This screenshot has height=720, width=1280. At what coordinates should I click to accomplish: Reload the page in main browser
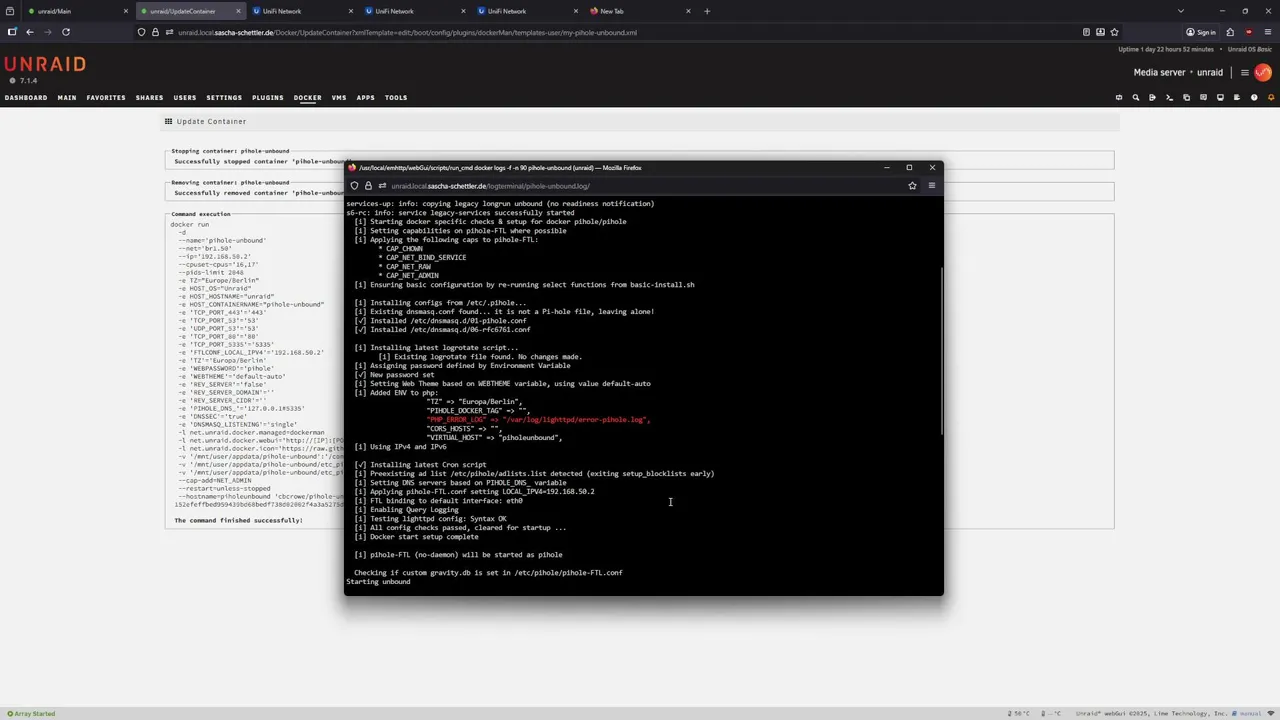click(x=66, y=32)
